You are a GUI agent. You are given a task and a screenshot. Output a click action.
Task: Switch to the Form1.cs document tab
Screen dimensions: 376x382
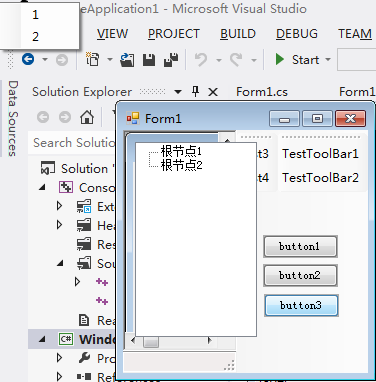[x=262, y=92]
